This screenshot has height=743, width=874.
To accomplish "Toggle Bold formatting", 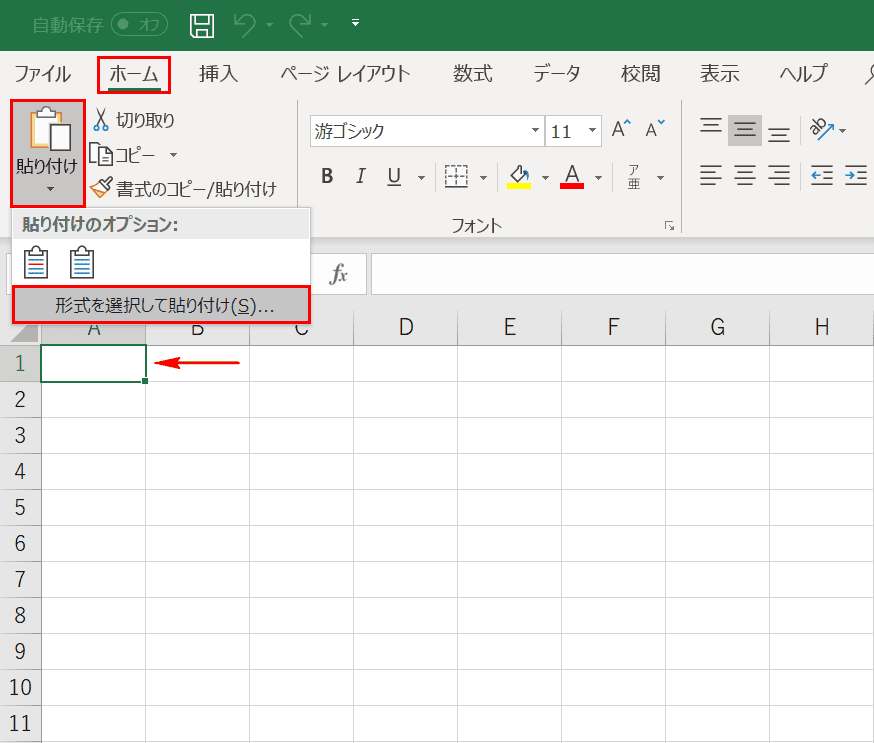I will coord(327,177).
